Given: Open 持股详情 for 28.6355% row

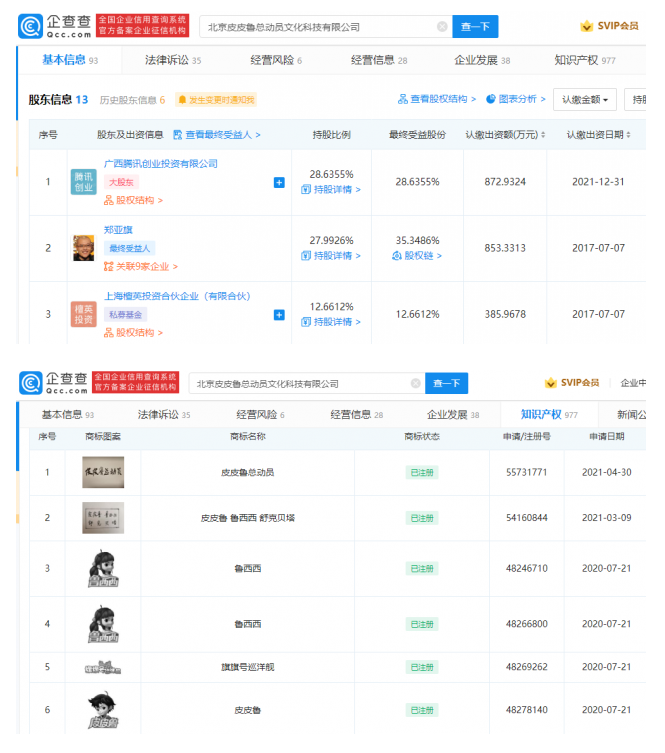Looking at the screenshot, I should (x=331, y=190).
